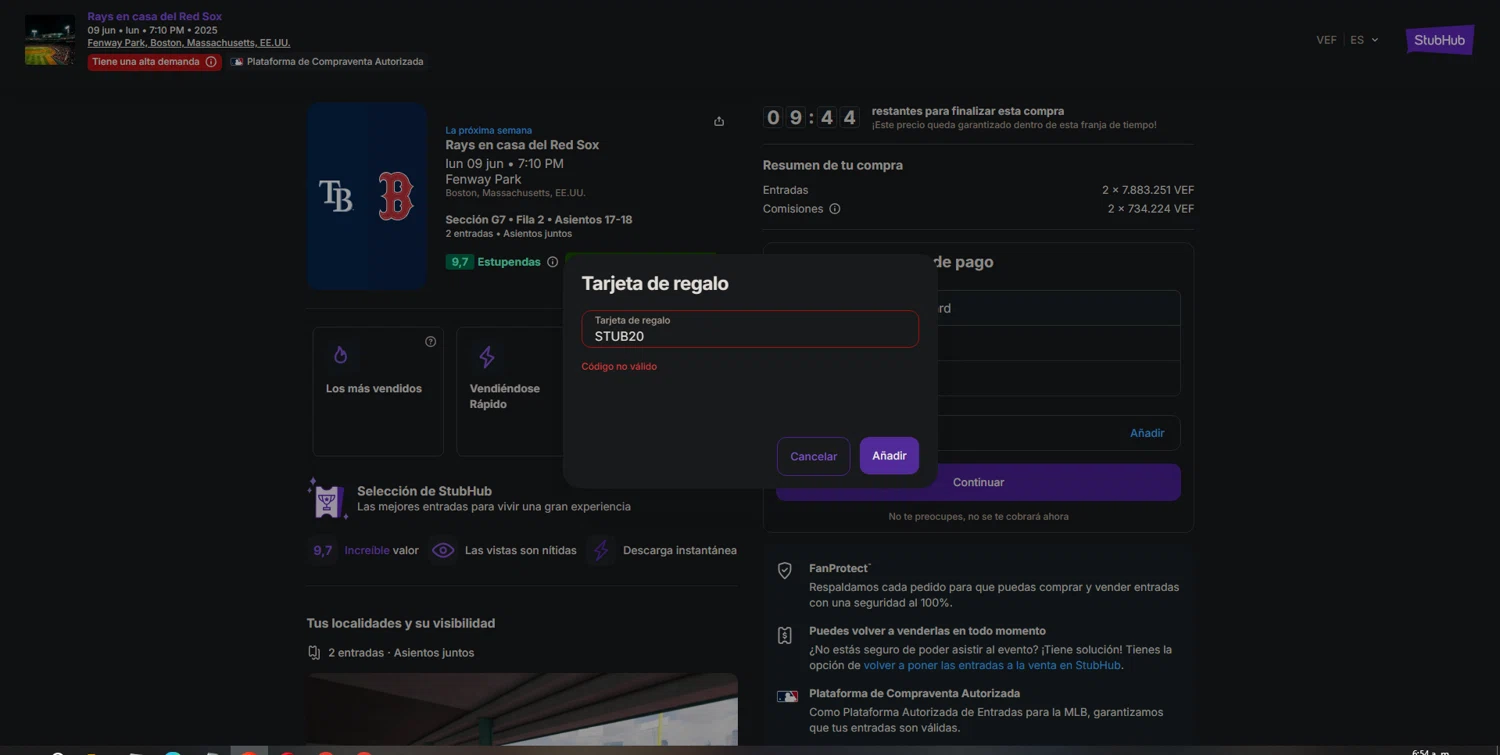Click the FanProtect heading text
This screenshot has width=1500, height=755.
839,569
